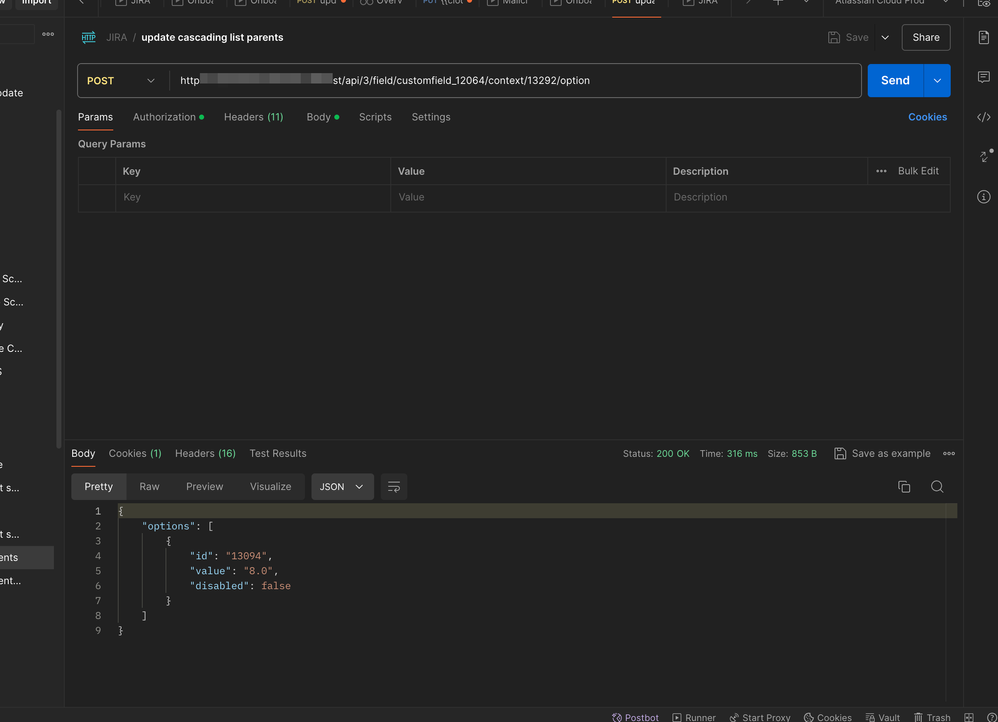This screenshot has height=722, width=998.
Task: Click the JIRA collection breadcrumb
Action: click(x=116, y=38)
